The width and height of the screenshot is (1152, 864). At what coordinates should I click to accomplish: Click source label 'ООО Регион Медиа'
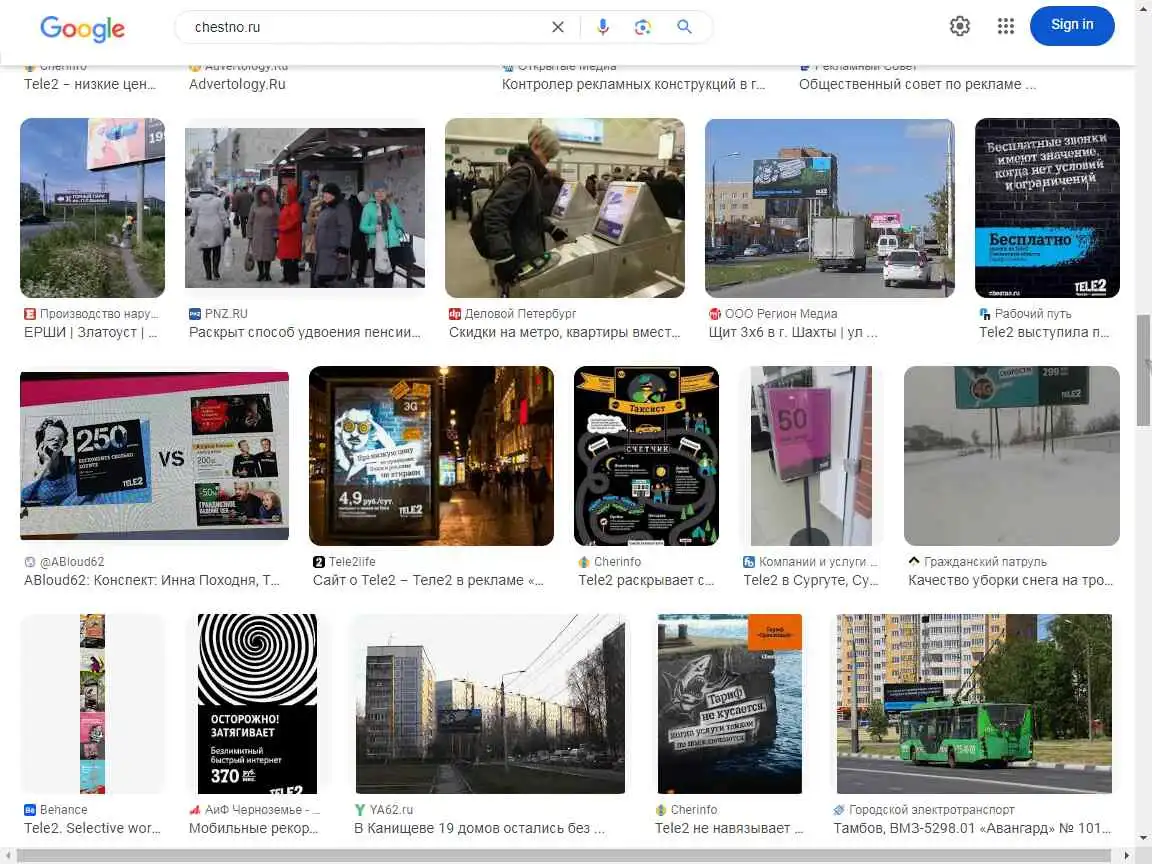(781, 314)
